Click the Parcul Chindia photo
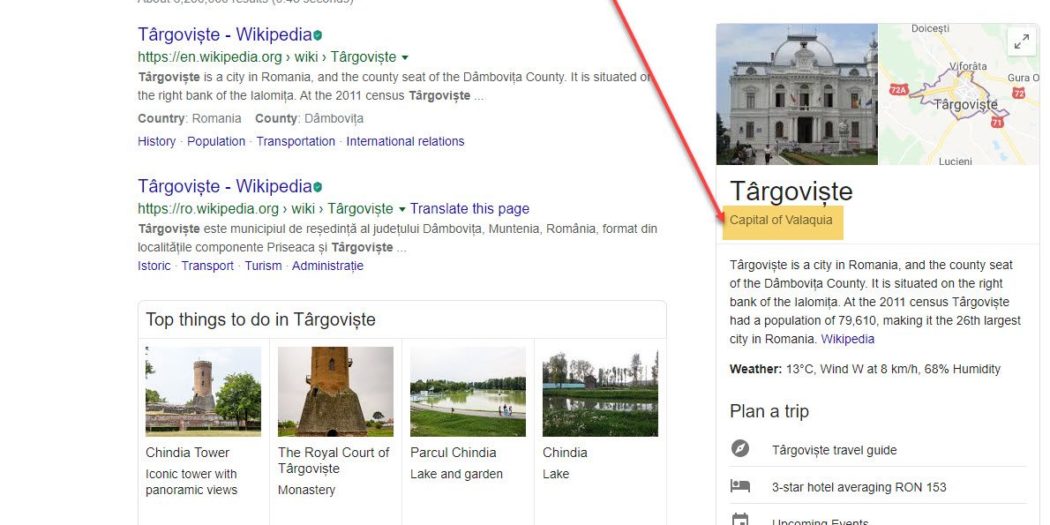This screenshot has width=1050, height=525. point(467,391)
